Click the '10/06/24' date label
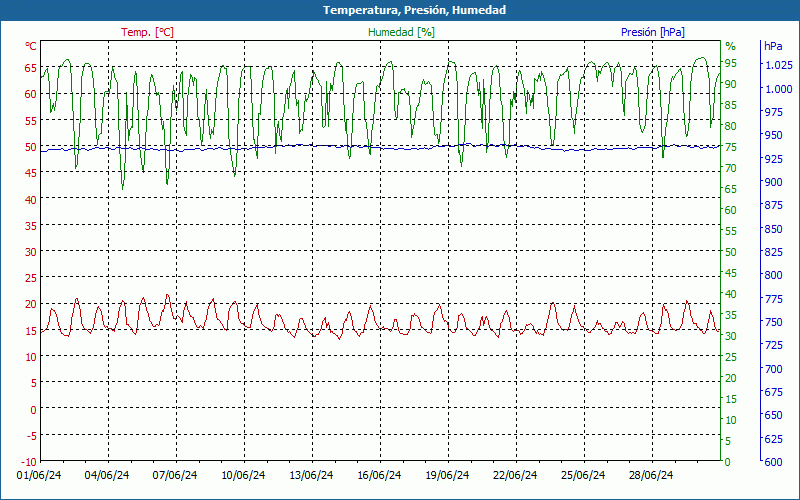Viewport: 800px width, 500px height. tap(243, 476)
